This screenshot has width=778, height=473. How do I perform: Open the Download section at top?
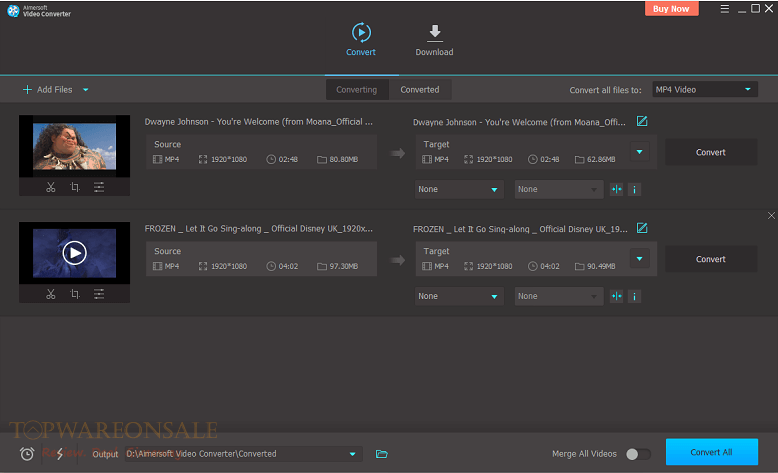pyautogui.click(x=434, y=40)
